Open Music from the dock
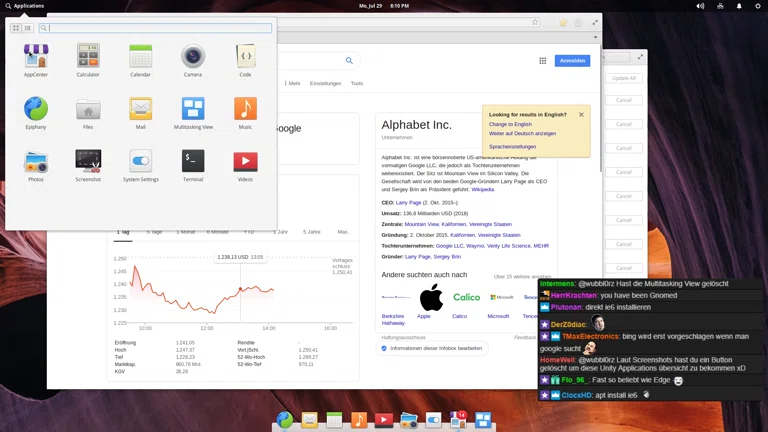The image size is (768, 432). [359, 420]
